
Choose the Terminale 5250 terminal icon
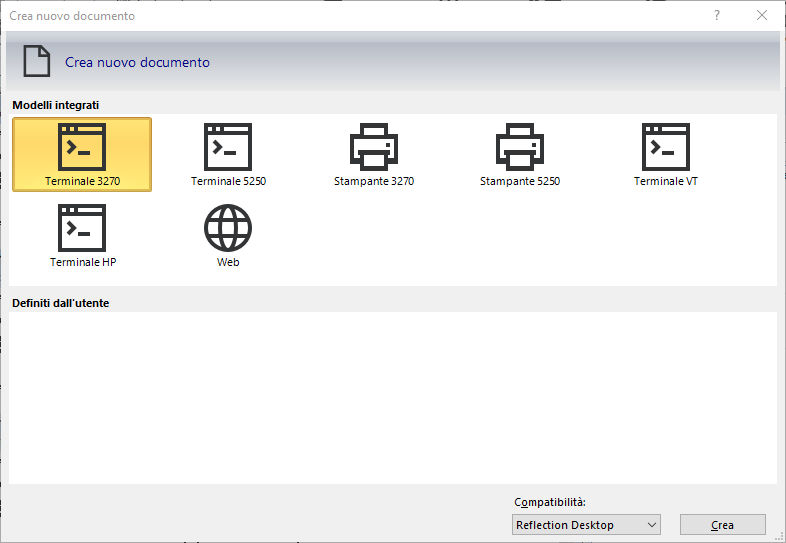228,147
